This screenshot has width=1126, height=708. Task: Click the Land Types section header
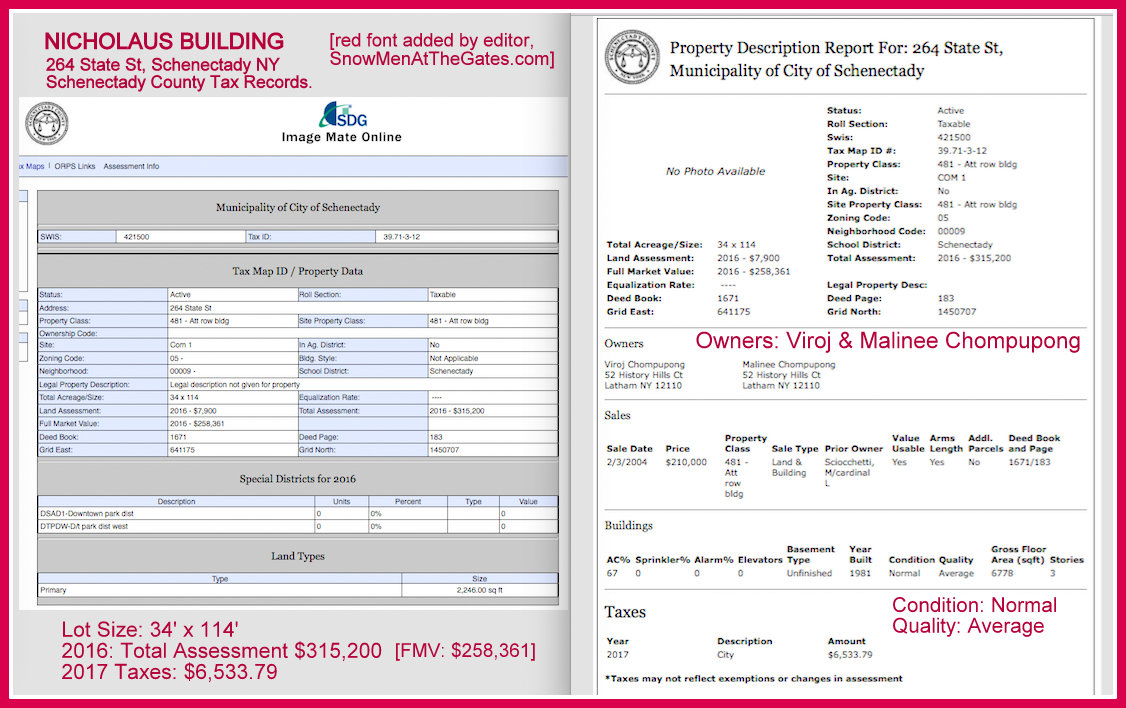297,556
